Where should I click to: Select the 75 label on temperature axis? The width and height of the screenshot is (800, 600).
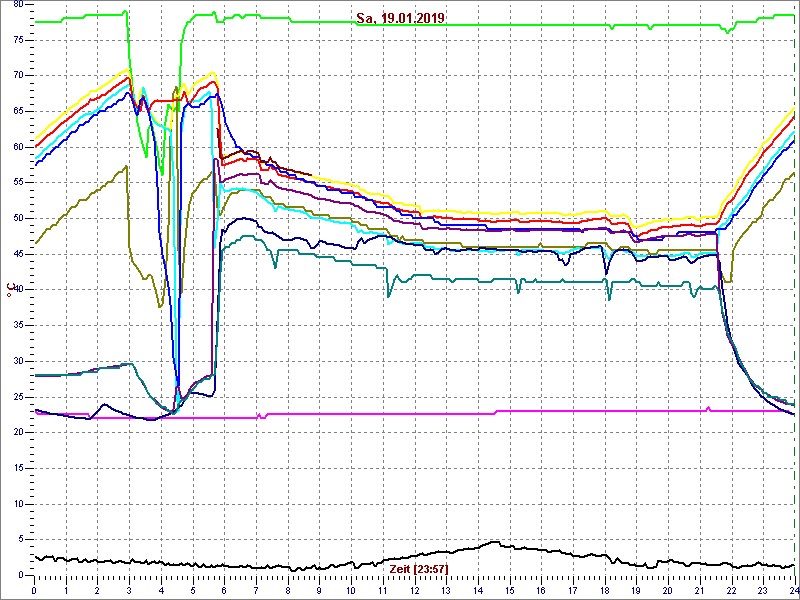(x=19, y=40)
